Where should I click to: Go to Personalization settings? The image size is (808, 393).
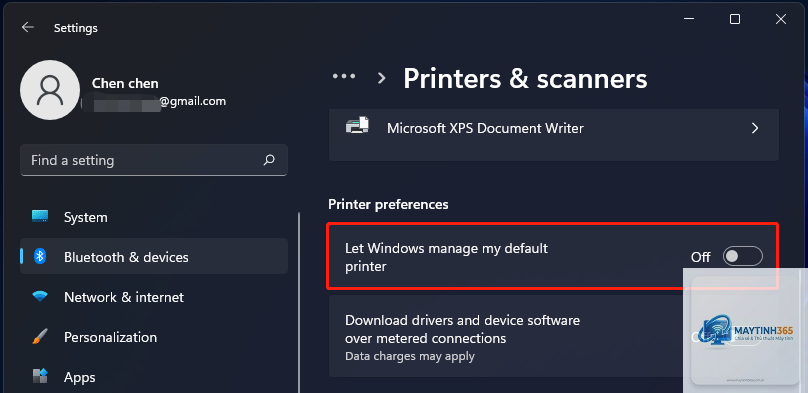click(154, 337)
